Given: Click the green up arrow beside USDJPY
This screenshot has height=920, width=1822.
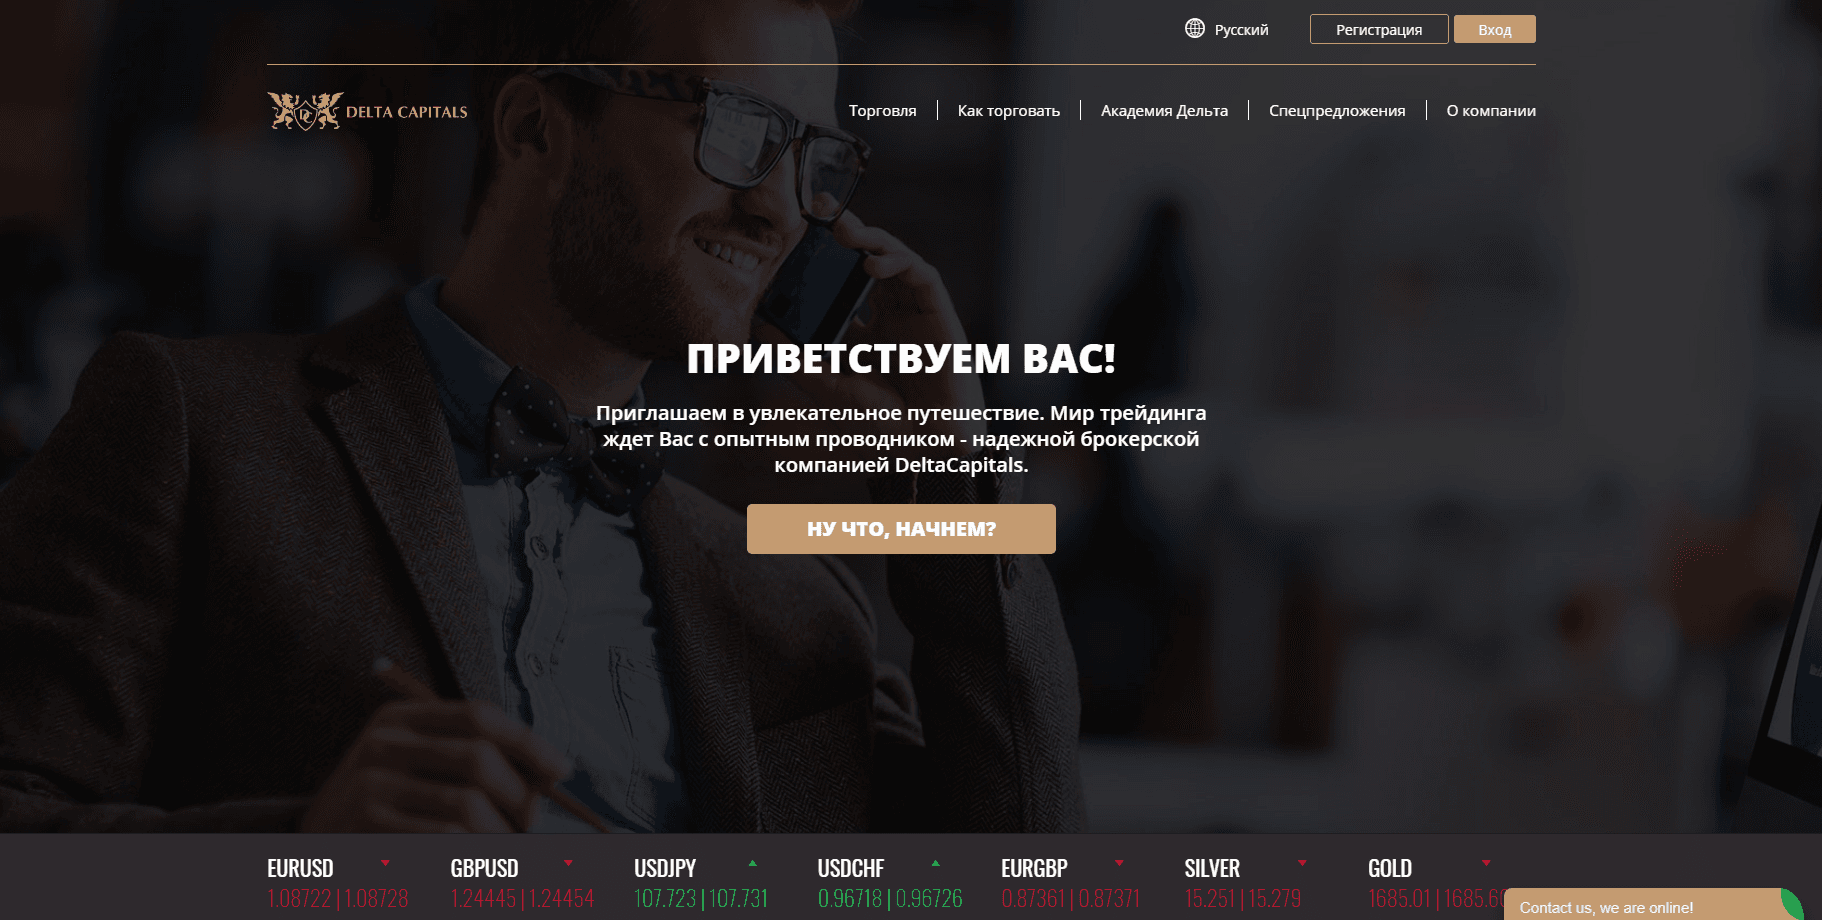Looking at the screenshot, I should [752, 863].
